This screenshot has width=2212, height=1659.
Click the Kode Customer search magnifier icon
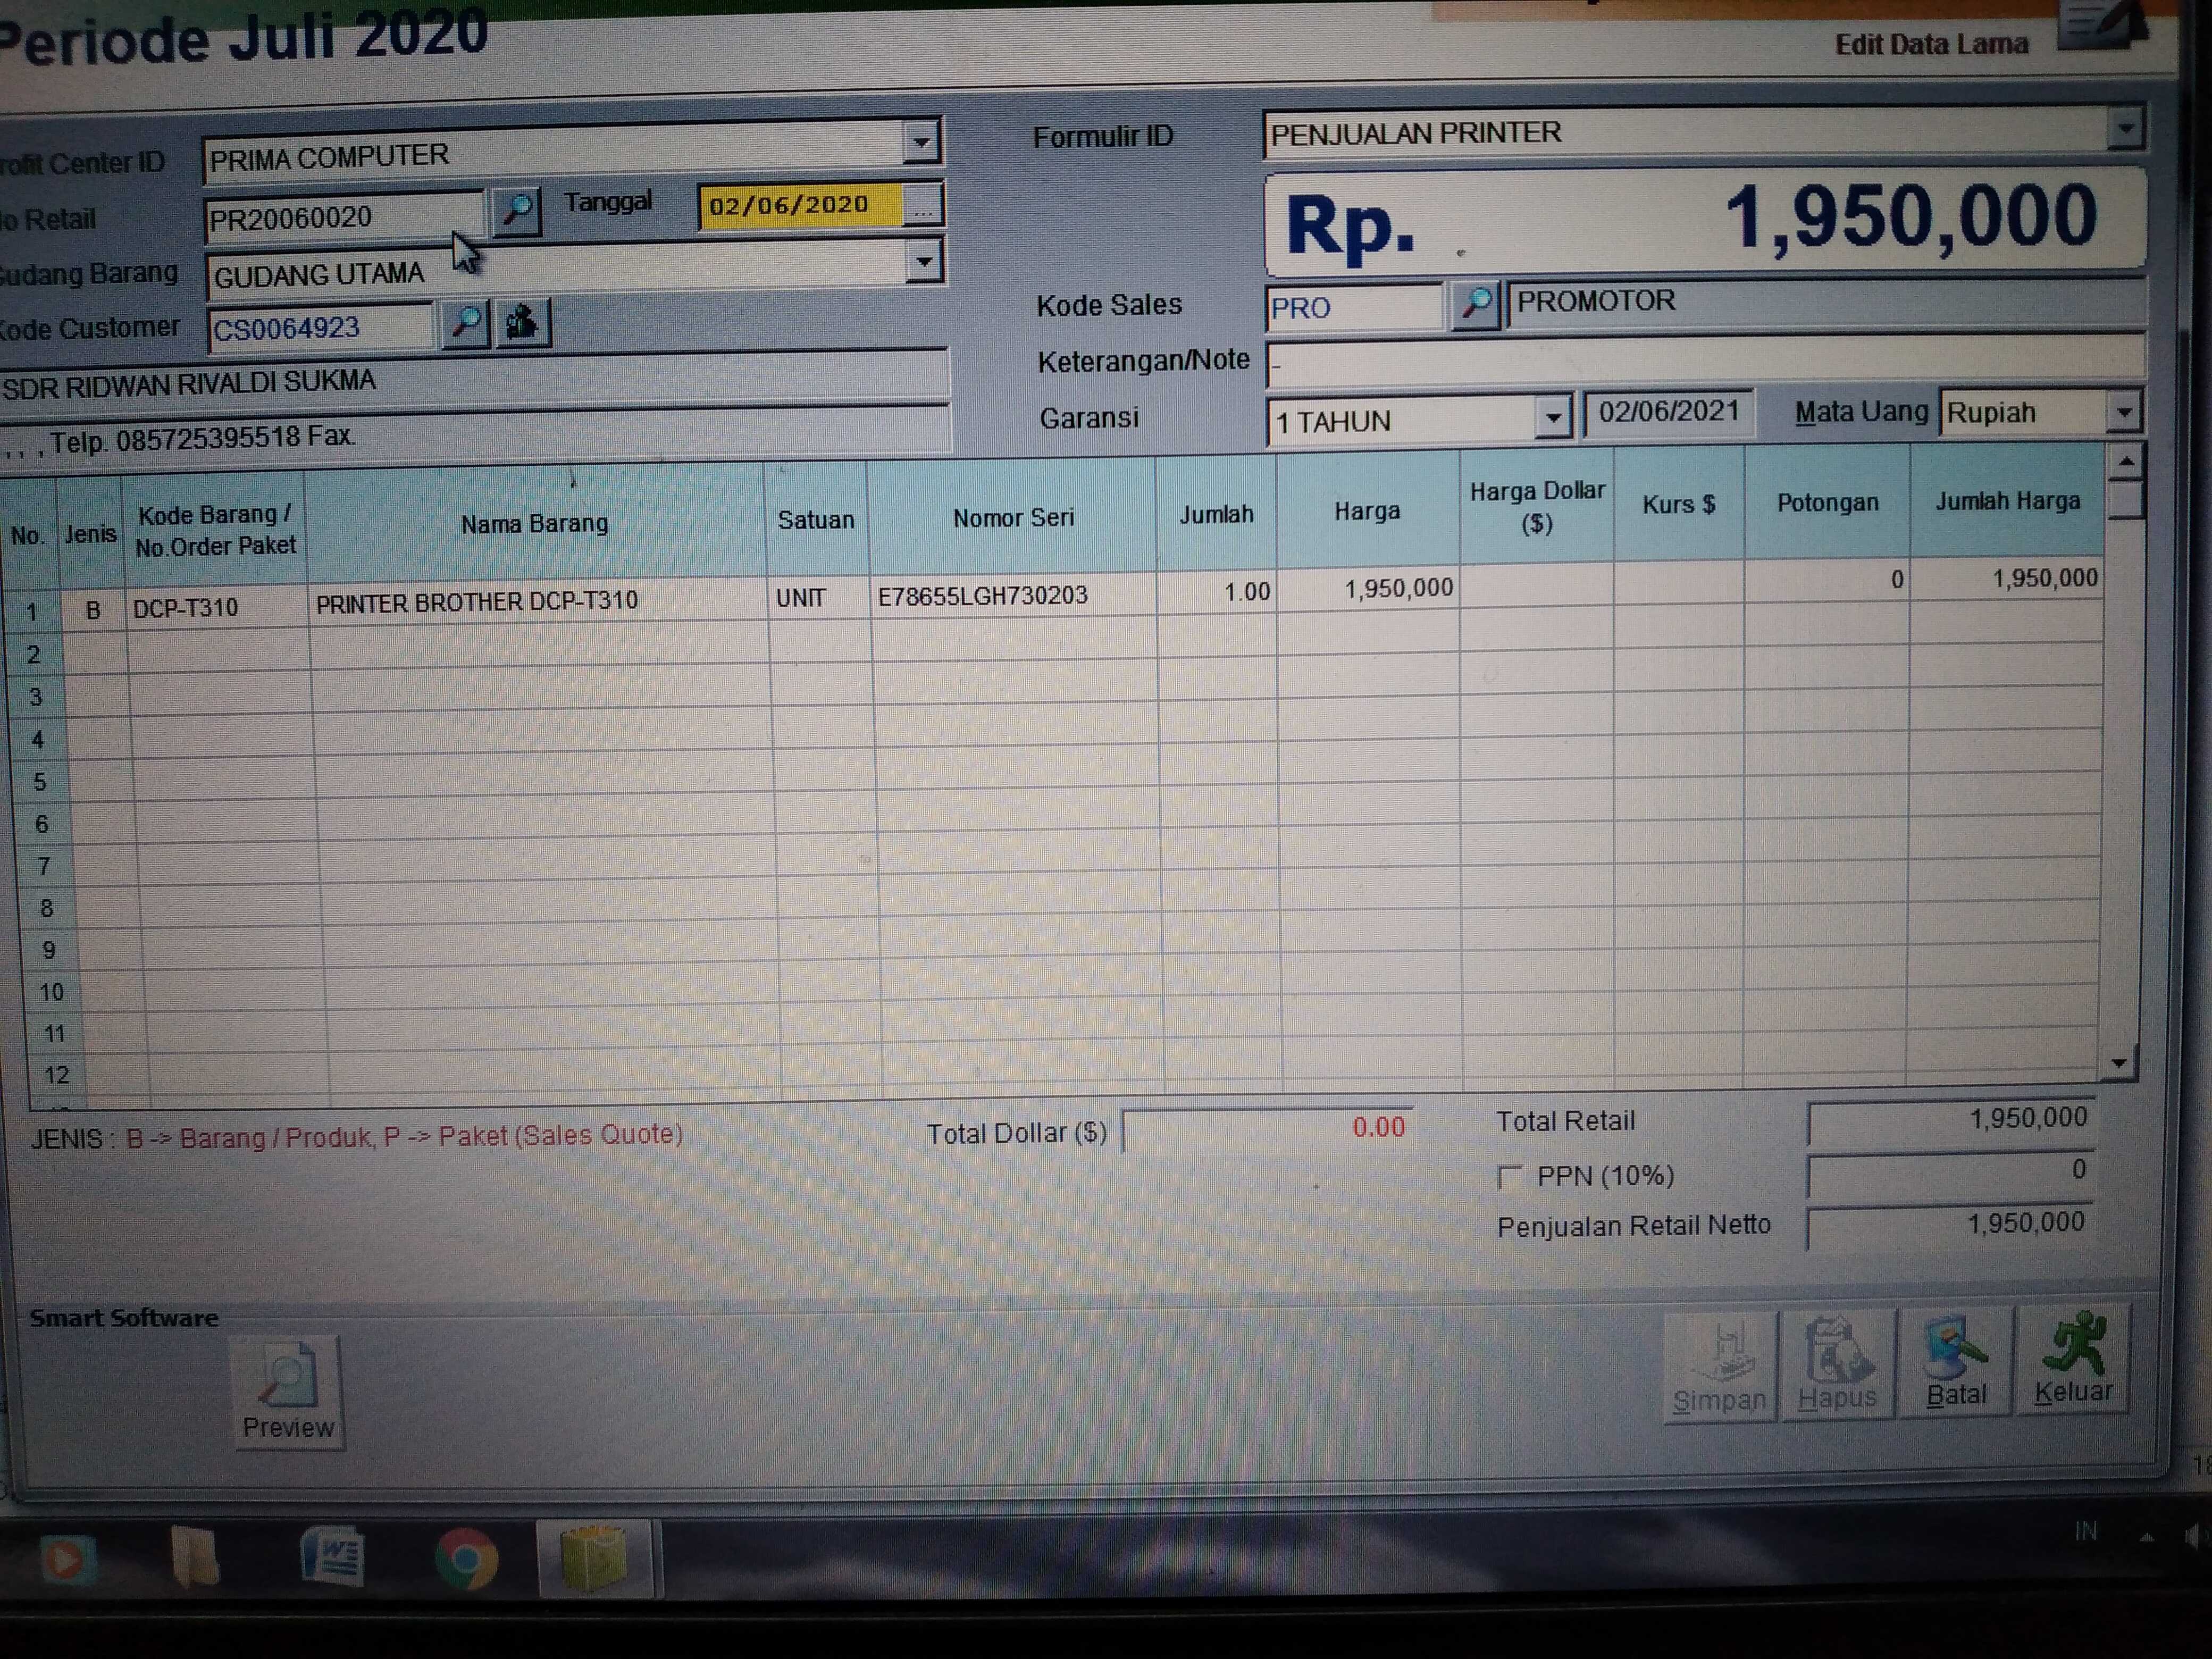[x=465, y=323]
